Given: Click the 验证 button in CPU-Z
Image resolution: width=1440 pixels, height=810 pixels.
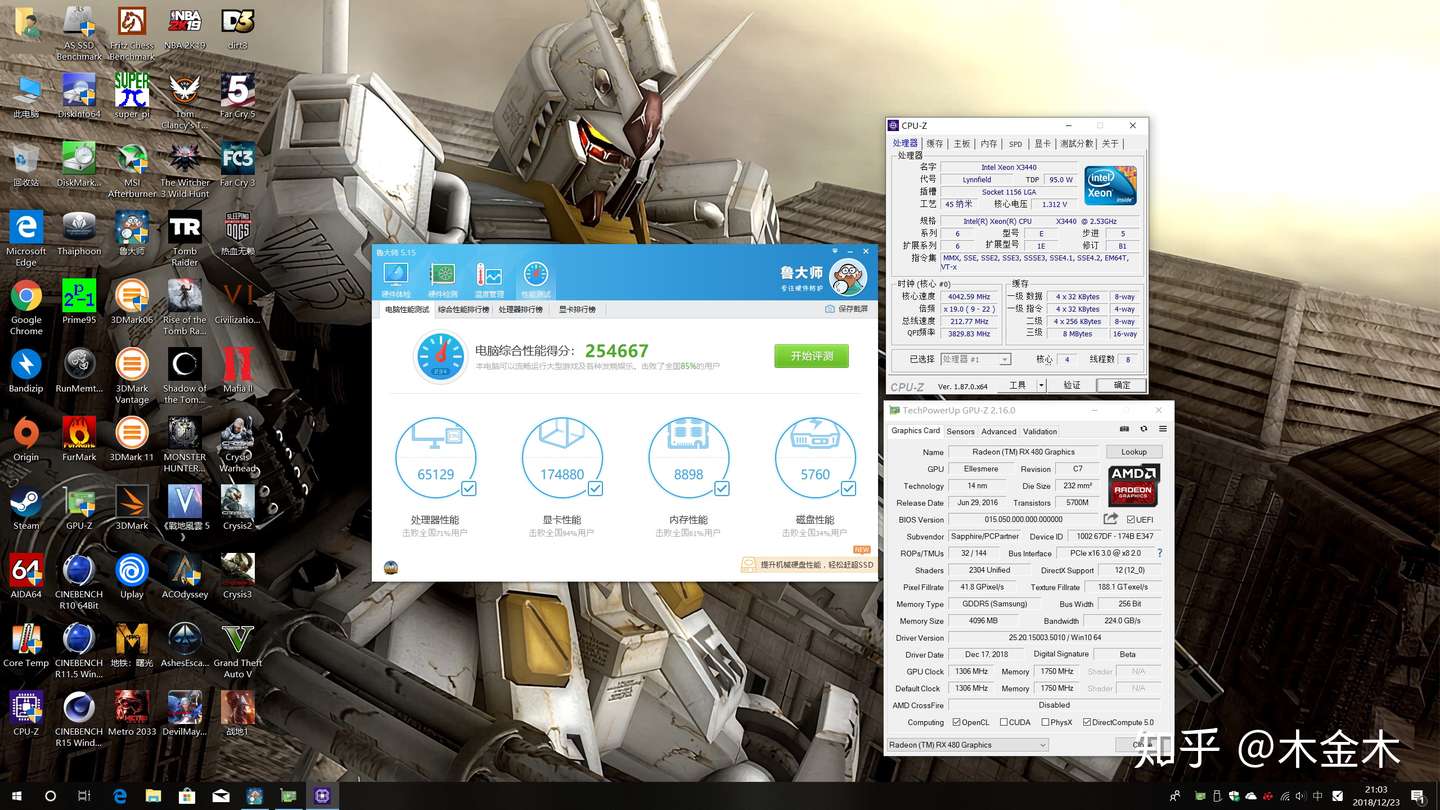Looking at the screenshot, I should click(x=1072, y=385).
